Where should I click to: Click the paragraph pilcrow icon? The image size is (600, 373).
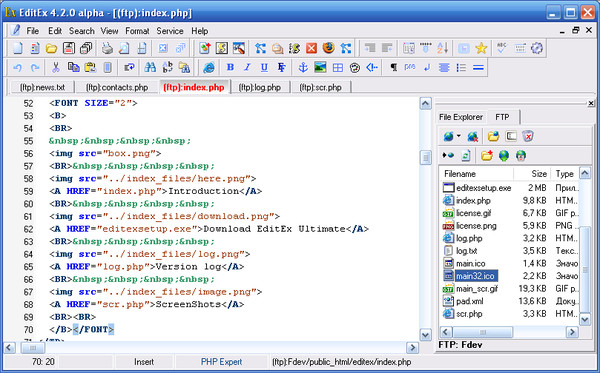pyautogui.click(x=393, y=68)
